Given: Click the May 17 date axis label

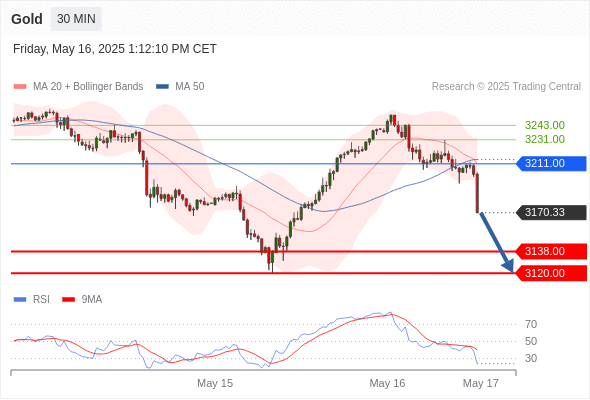Looking at the screenshot, I should pos(481,383).
